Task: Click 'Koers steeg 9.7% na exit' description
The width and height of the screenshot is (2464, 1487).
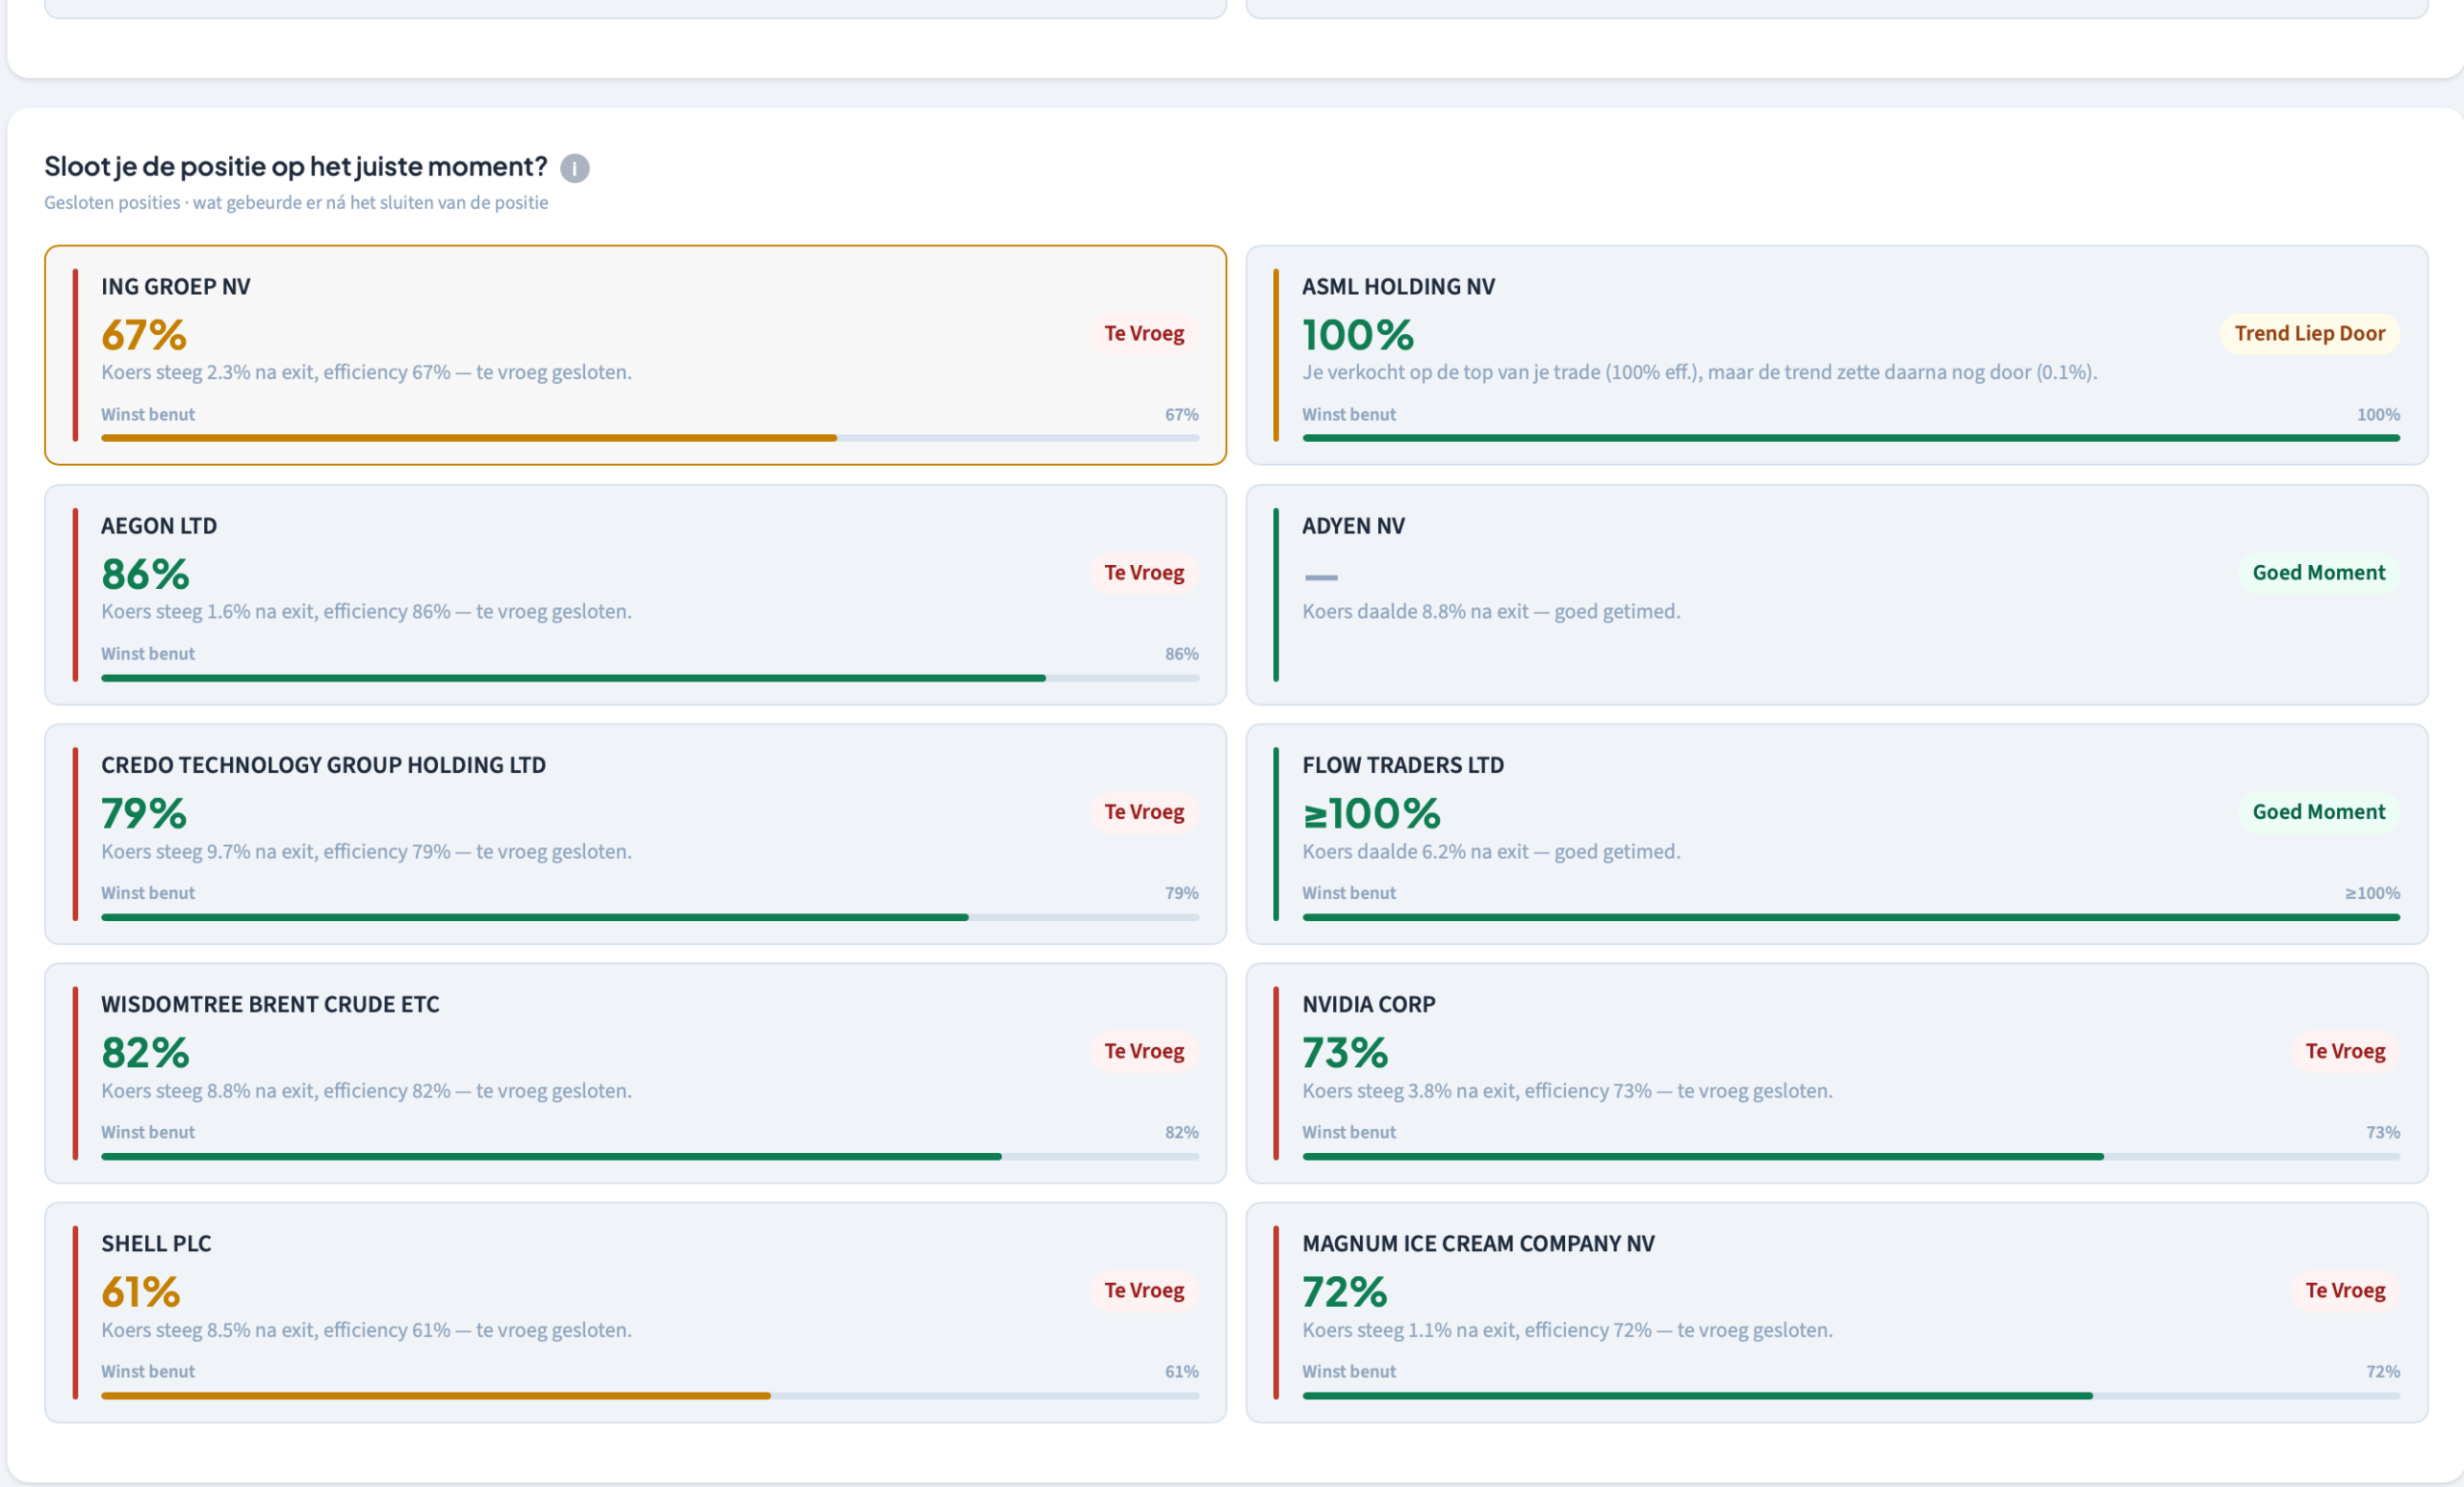Action: (366, 851)
